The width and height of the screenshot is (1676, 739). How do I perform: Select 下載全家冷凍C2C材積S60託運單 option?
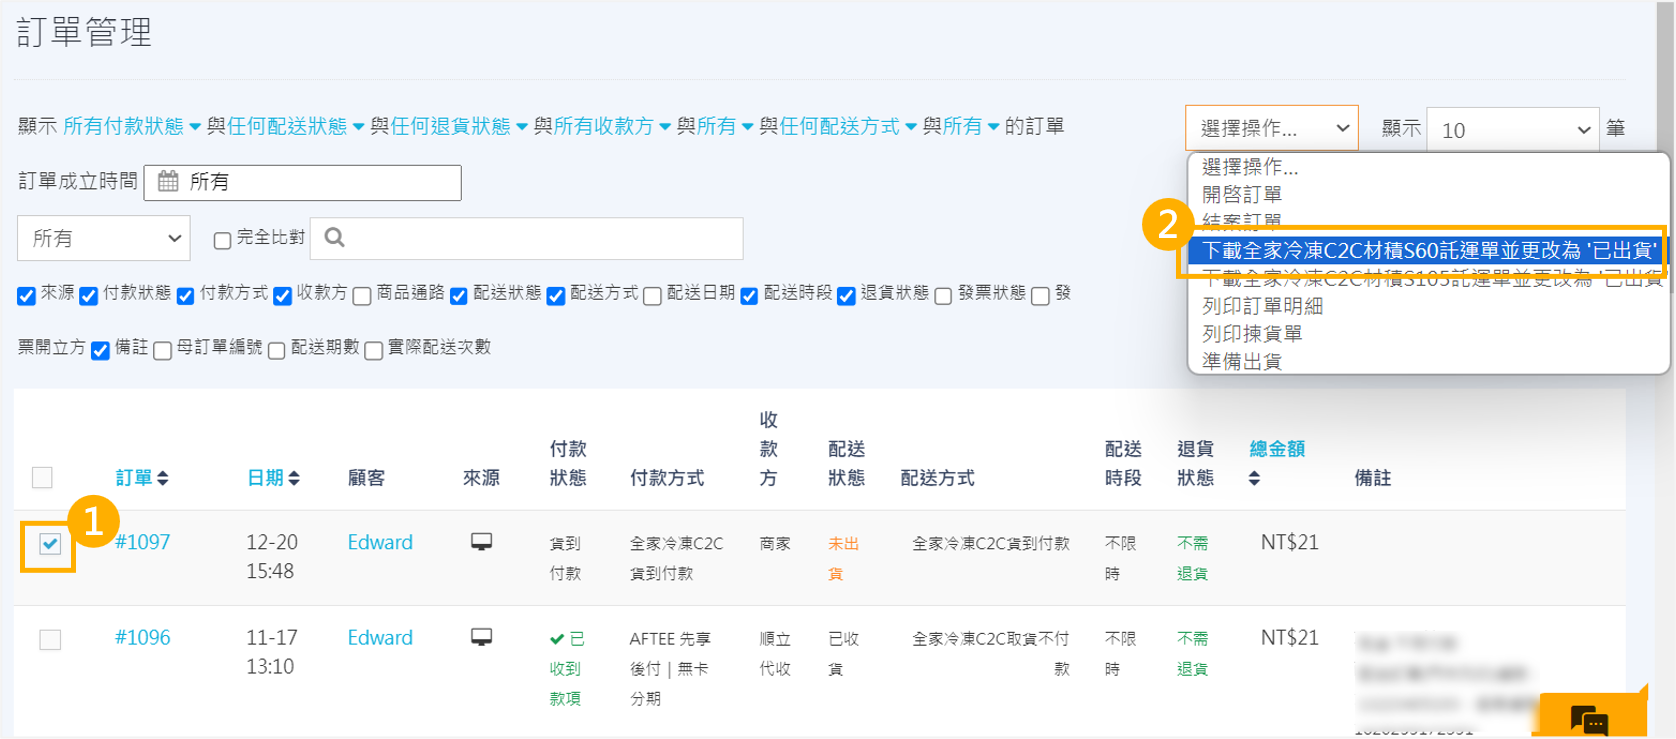pos(1427,250)
